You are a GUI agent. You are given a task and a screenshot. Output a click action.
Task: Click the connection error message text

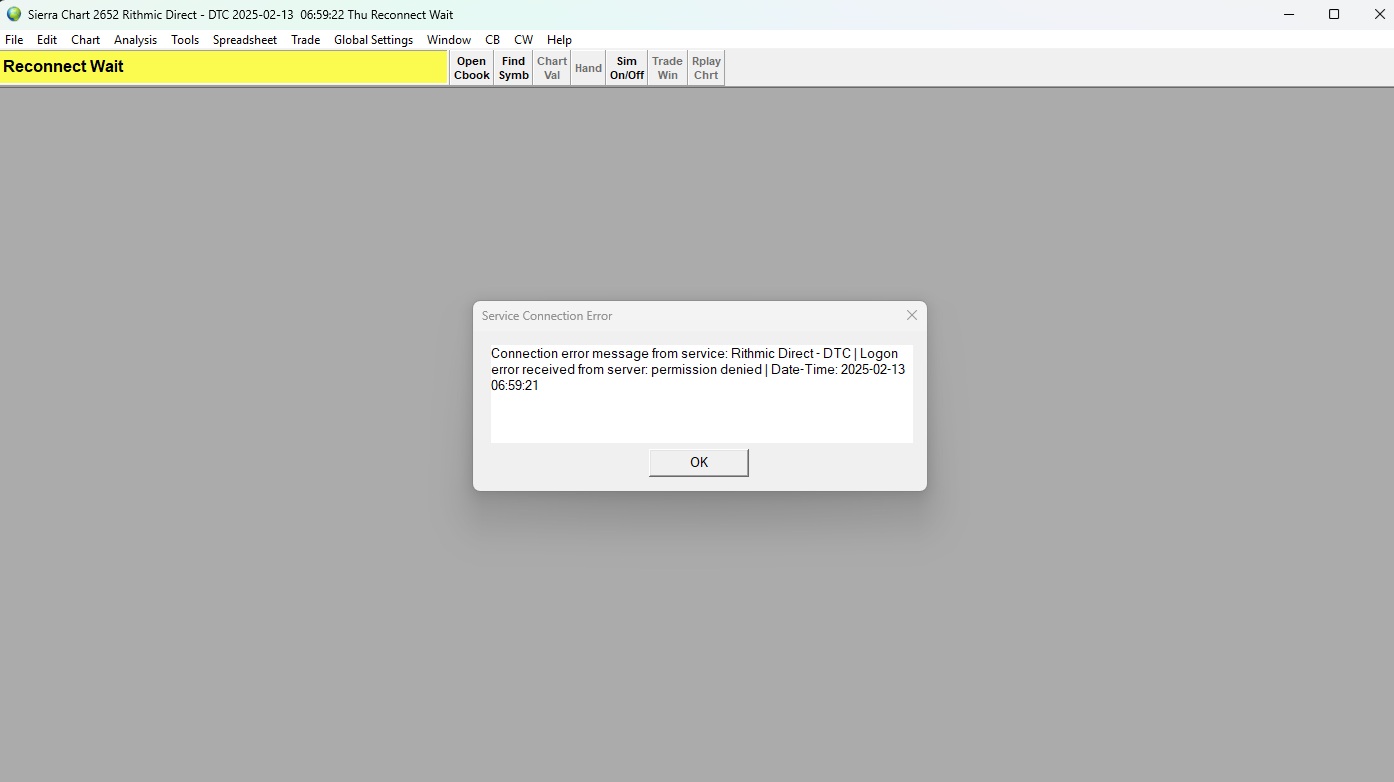pyautogui.click(x=698, y=369)
